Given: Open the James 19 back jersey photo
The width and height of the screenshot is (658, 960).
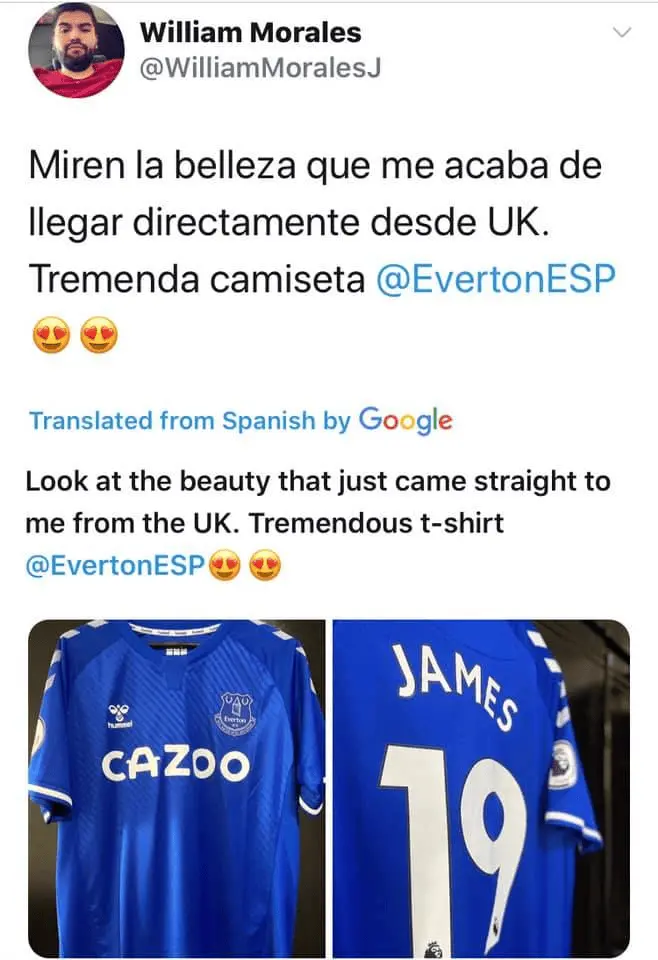Looking at the screenshot, I should (x=480, y=788).
